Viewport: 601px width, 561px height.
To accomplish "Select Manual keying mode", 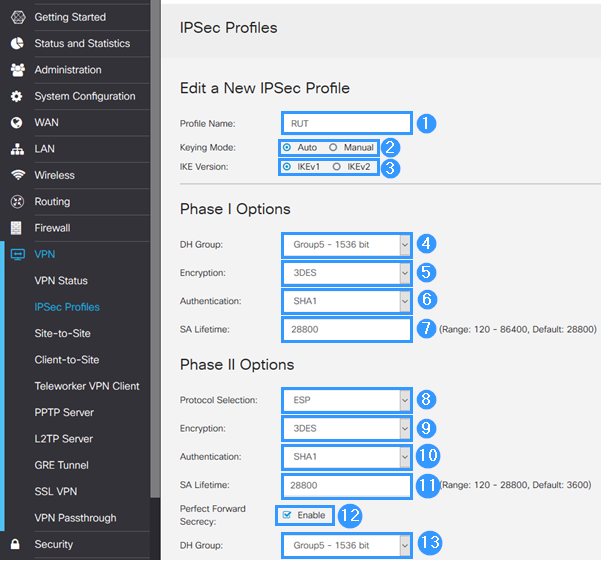I will click(x=333, y=147).
